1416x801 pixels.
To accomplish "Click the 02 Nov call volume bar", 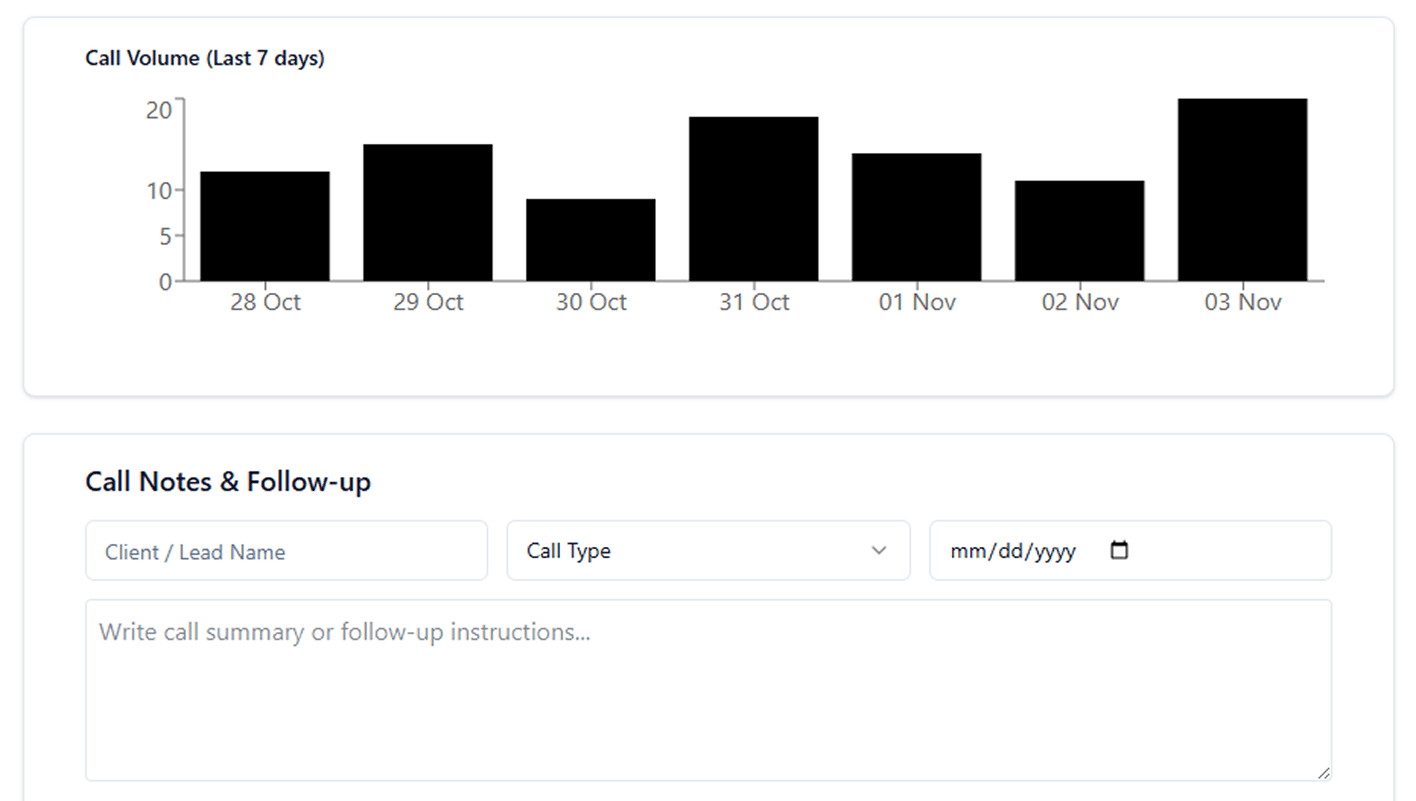I will pyautogui.click(x=1080, y=230).
